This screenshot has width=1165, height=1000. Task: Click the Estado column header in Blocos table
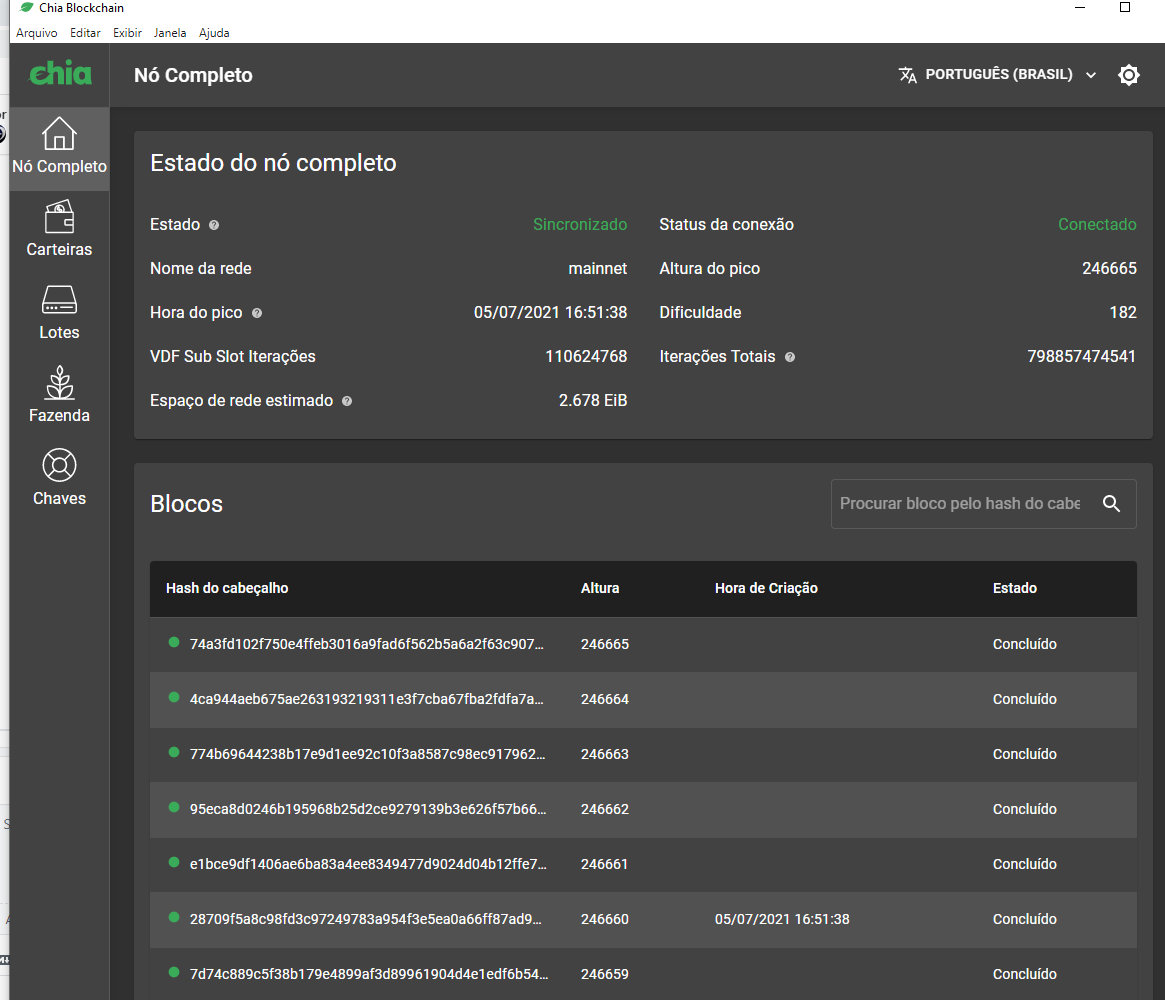(x=1014, y=588)
